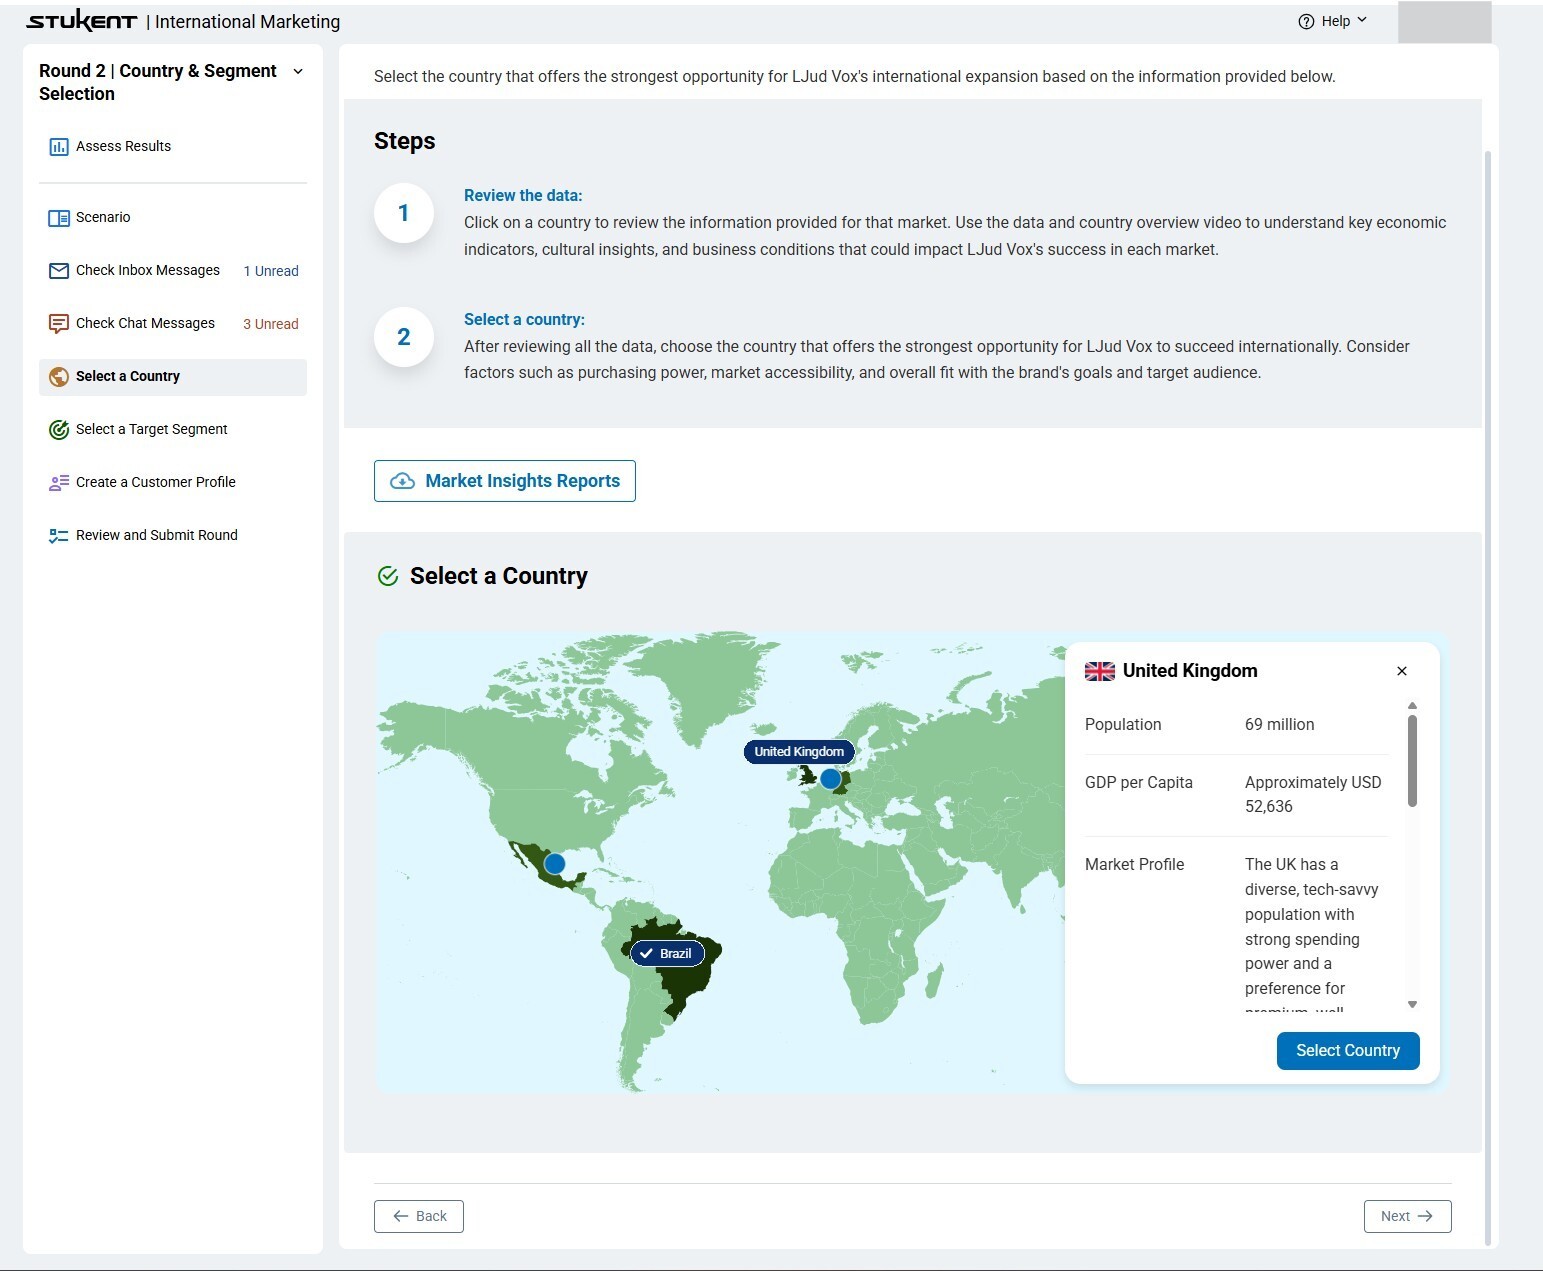Open Check Inbox Messages
The width and height of the screenshot is (1543, 1271).
(173, 271)
